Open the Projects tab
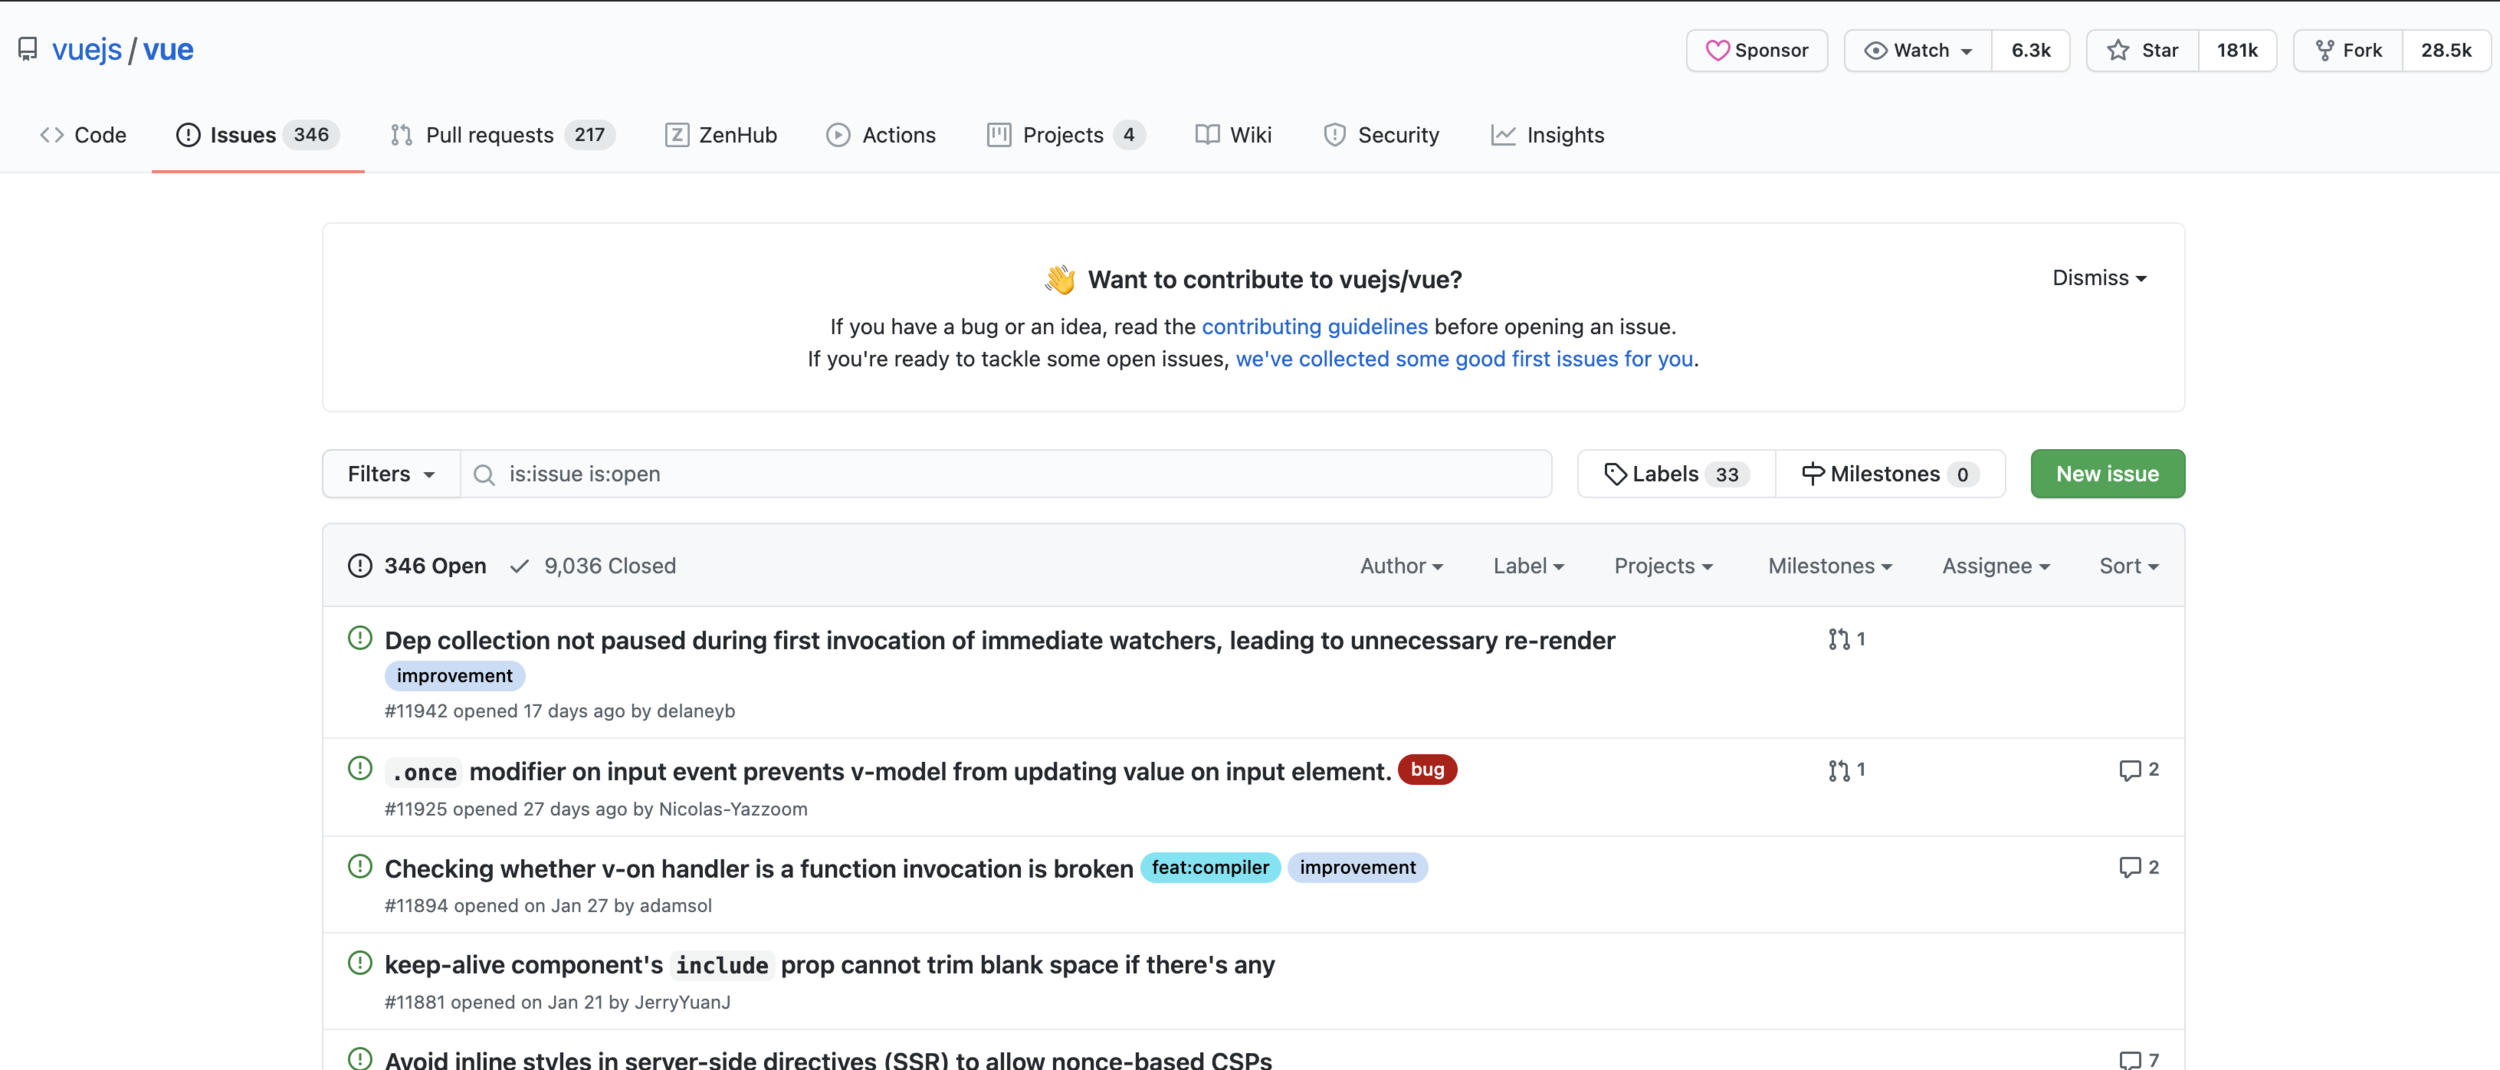The width and height of the screenshot is (2500, 1070). pyautogui.click(x=1065, y=135)
